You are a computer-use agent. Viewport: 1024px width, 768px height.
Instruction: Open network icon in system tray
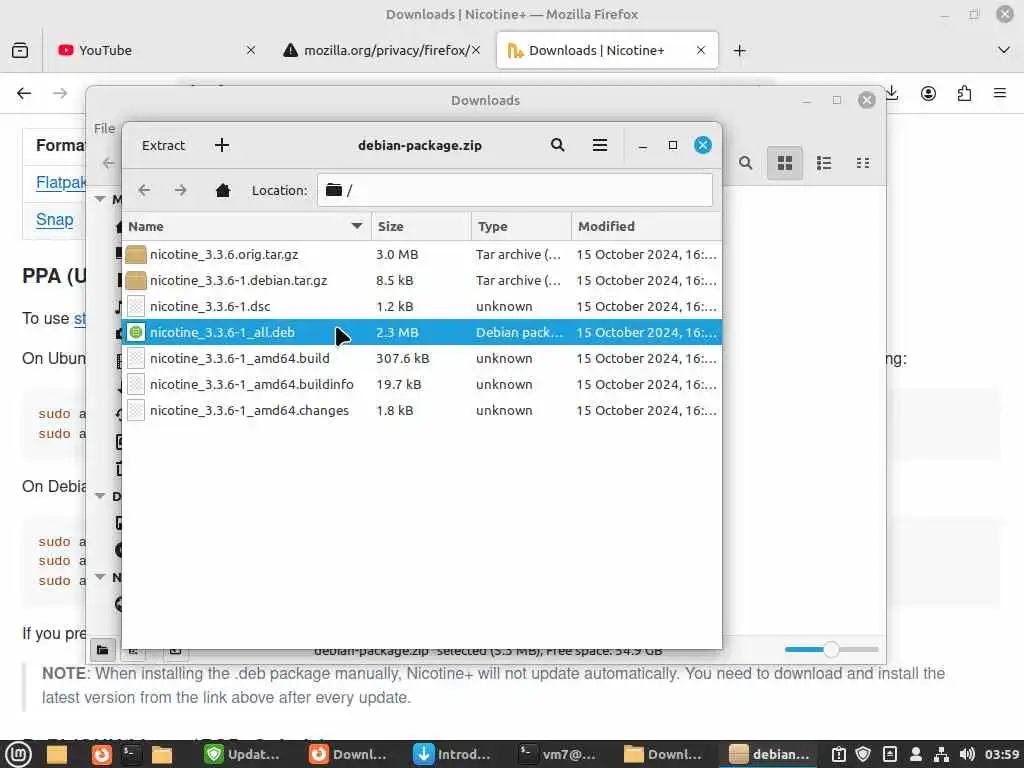coord(941,754)
